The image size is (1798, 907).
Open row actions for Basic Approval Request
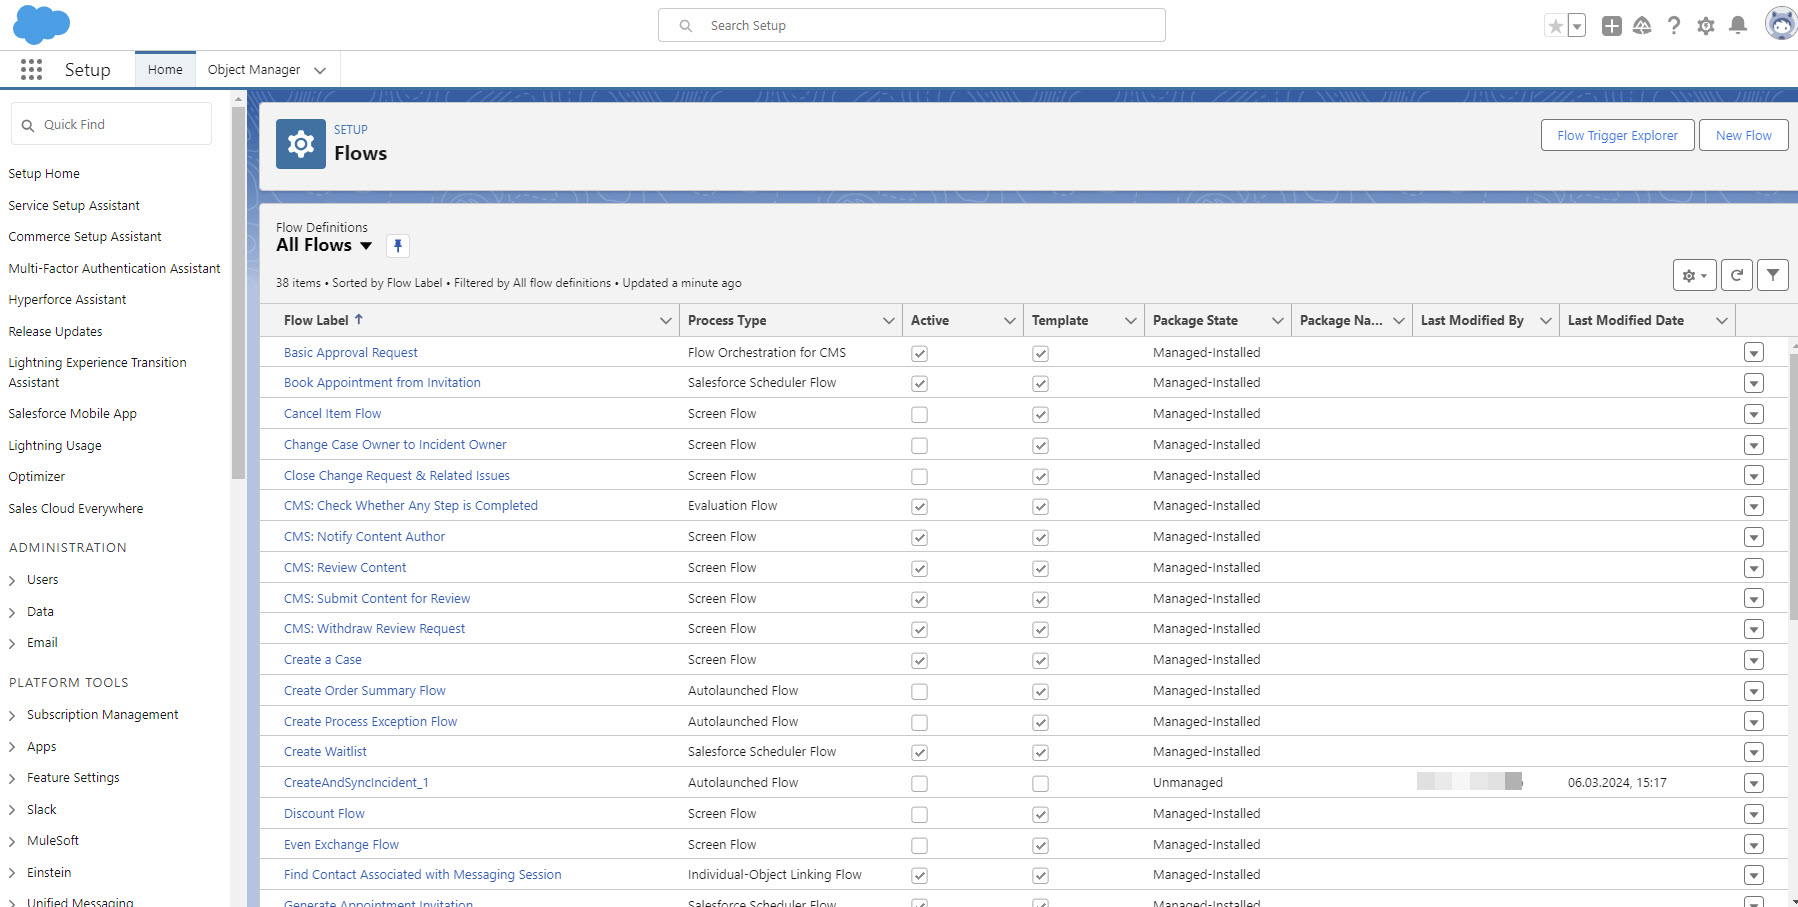click(1754, 353)
